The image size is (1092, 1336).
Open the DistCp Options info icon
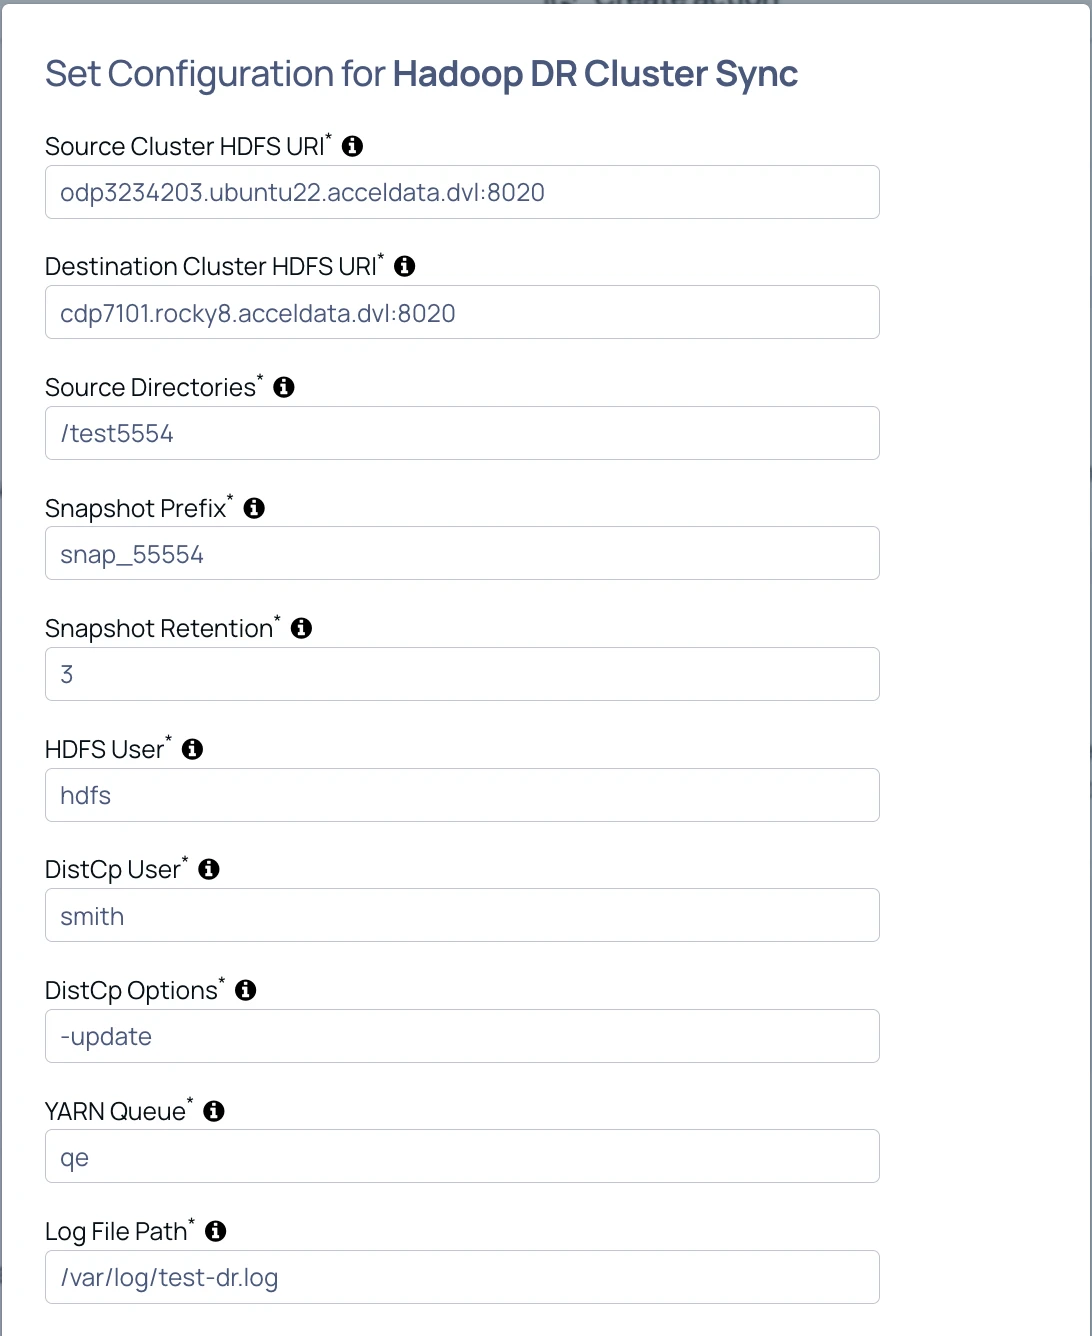[x=245, y=990]
